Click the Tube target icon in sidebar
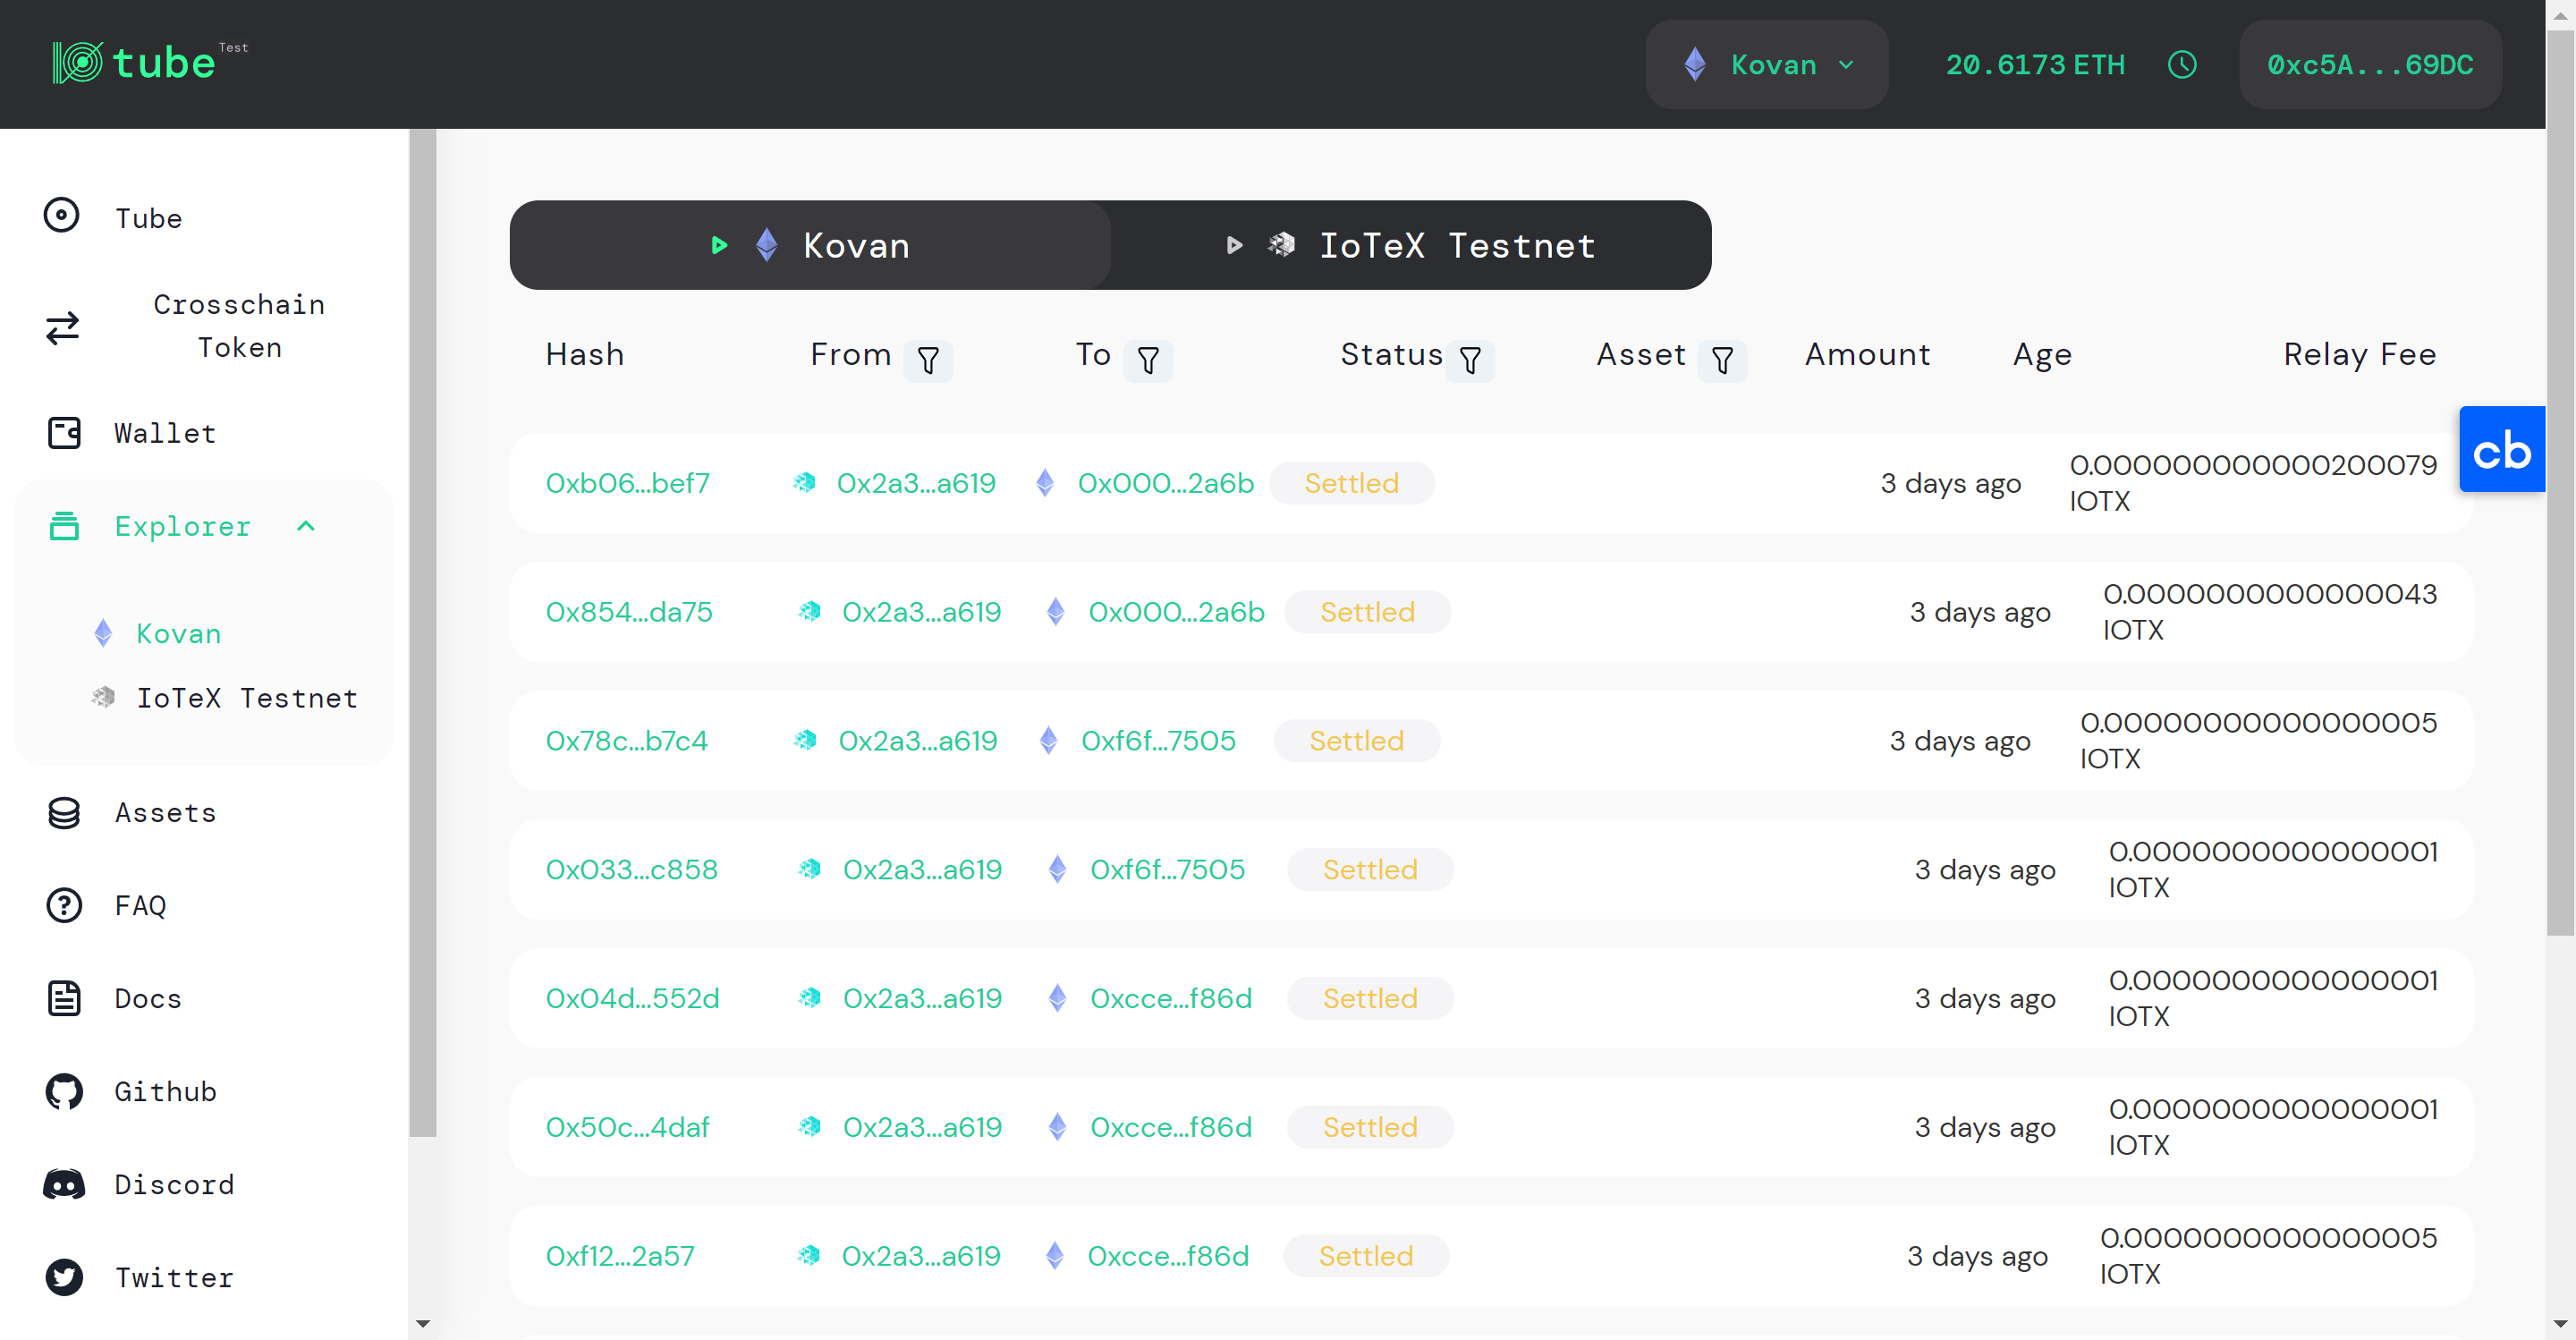This screenshot has width=2576, height=1340. 62,215
